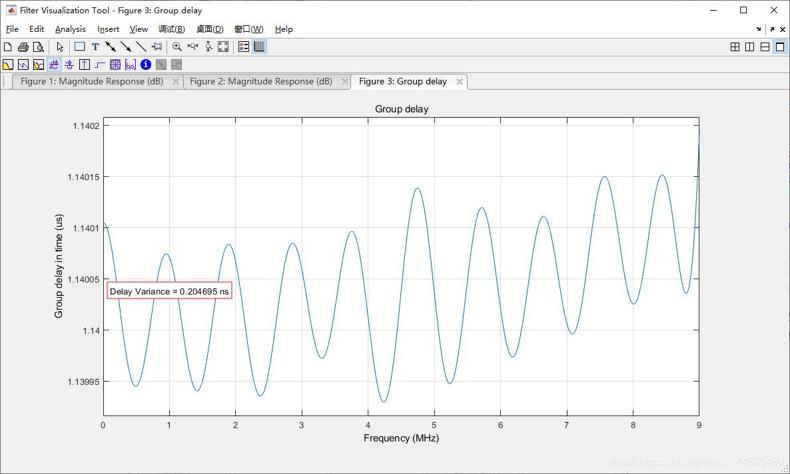Close the docked figure with small X
Viewport: 790px width, 474px height.
pos(782,29)
